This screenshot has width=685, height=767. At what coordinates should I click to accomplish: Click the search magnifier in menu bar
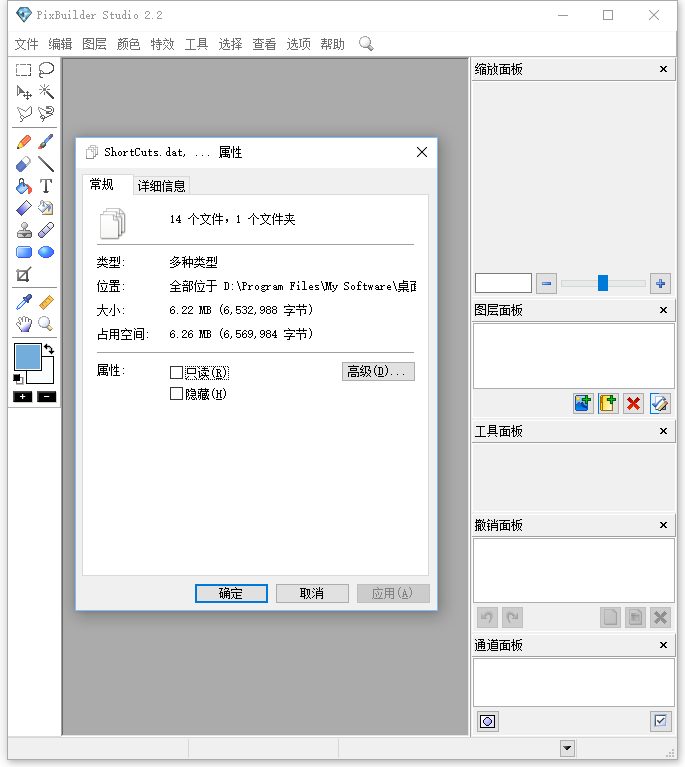(x=366, y=43)
